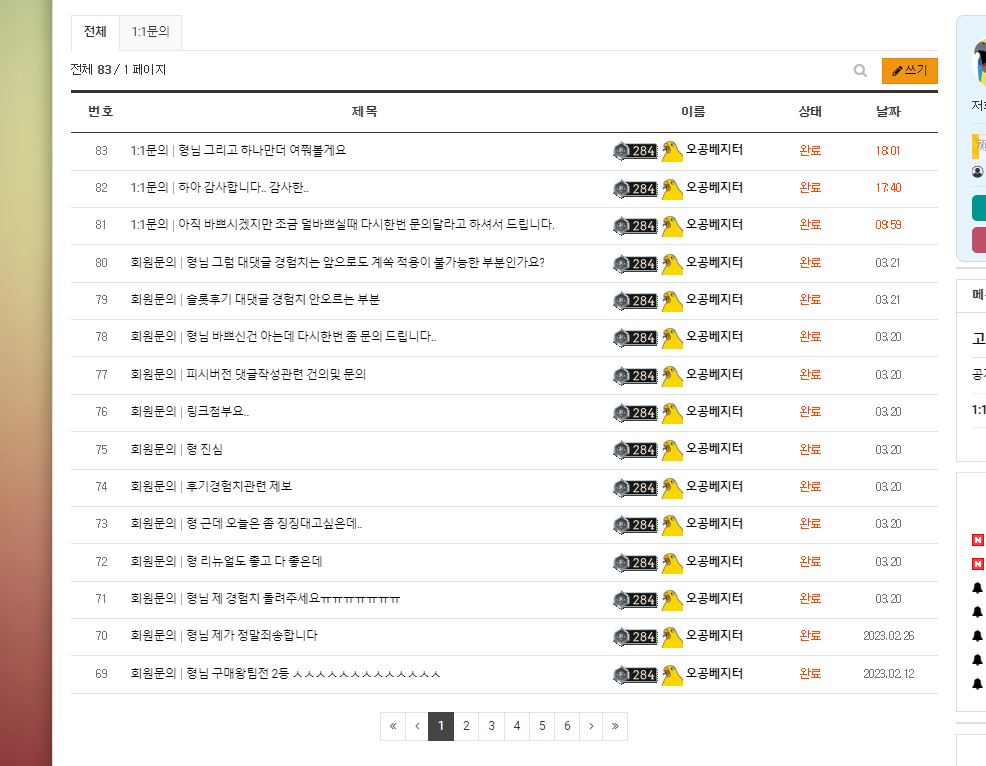Click the 284 level badge in row 80
Screen dimensions: 986x766
coord(635,264)
